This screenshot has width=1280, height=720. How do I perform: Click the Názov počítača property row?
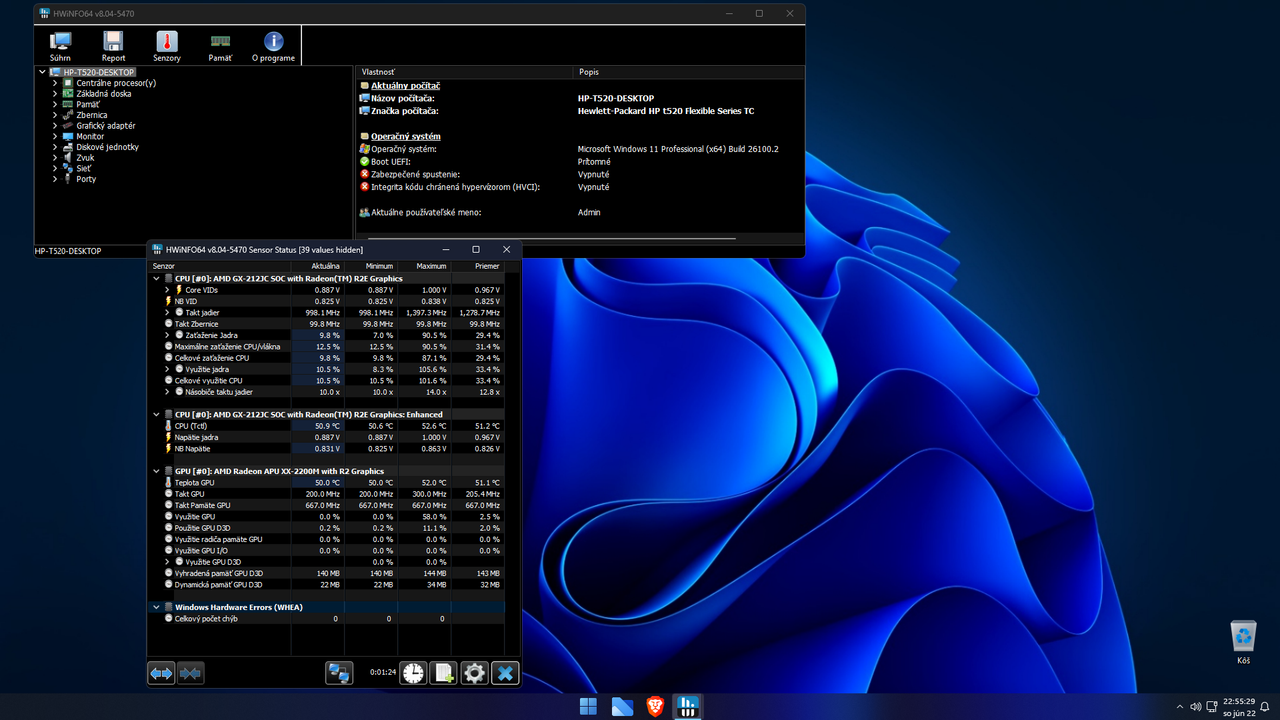(580, 98)
